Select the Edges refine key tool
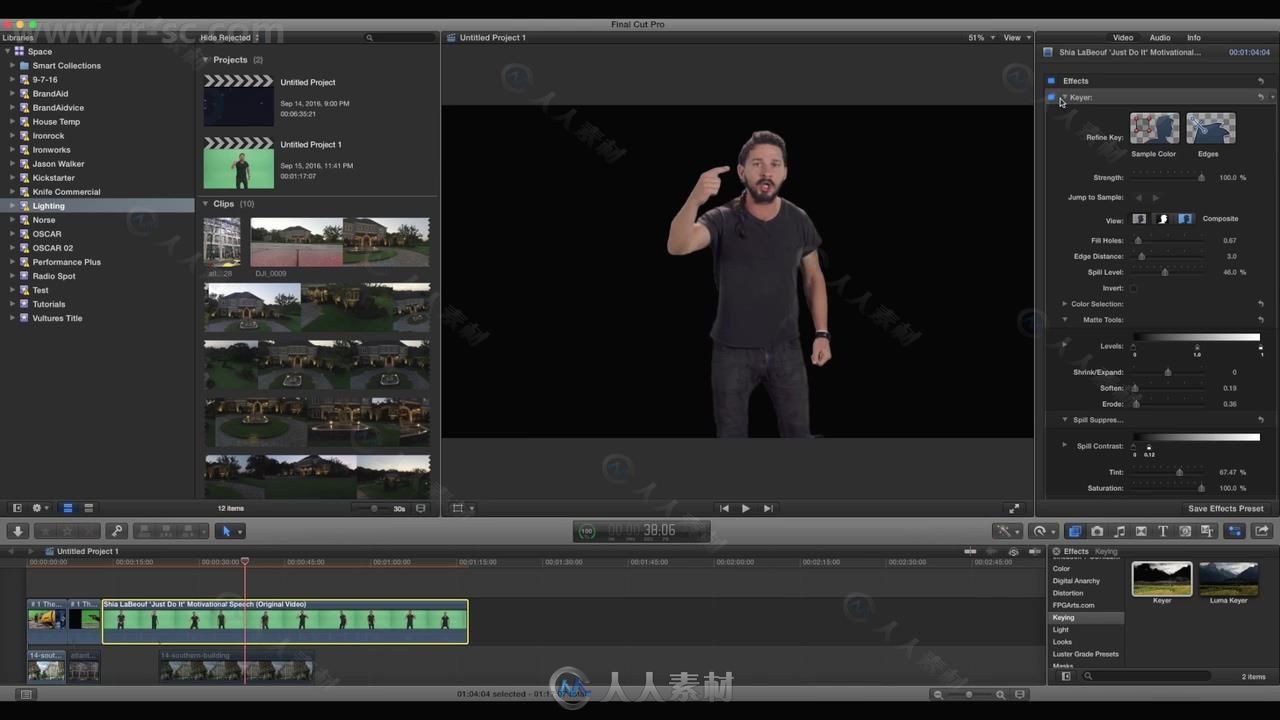Screen dimensions: 1280x720 [1210, 128]
